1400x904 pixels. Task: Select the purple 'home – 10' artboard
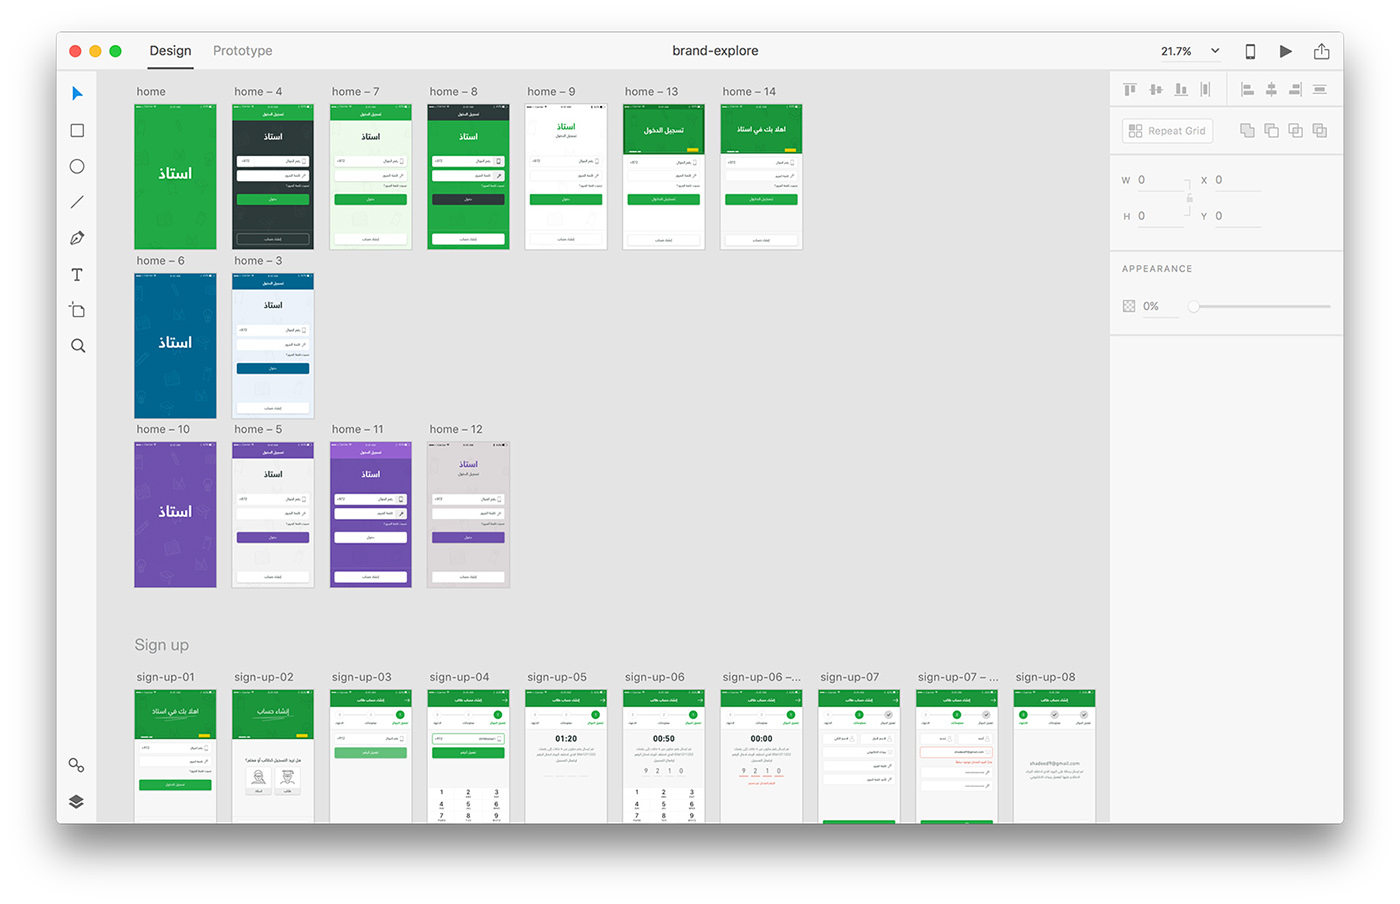point(175,515)
